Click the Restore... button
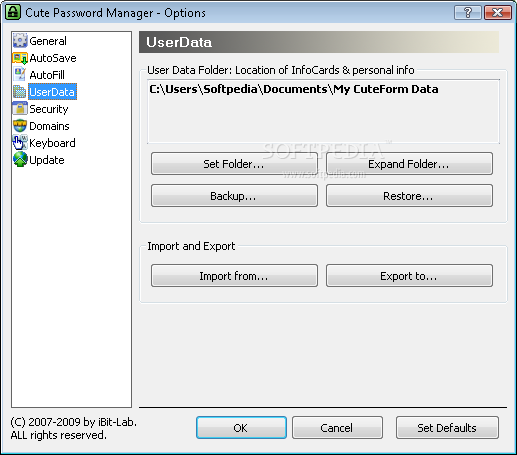The width and height of the screenshot is (517, 455). pos(409,196)
